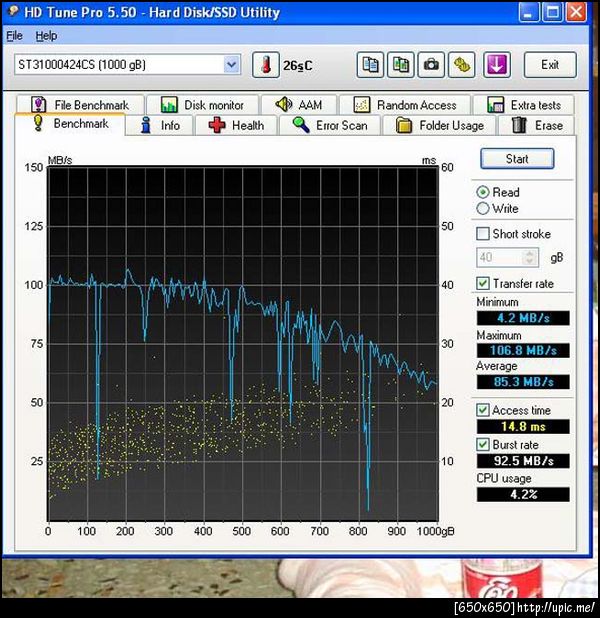Click the Exit button
Image resolution: width=600 pixels, height=618 pixels.
tap(550, 65)
